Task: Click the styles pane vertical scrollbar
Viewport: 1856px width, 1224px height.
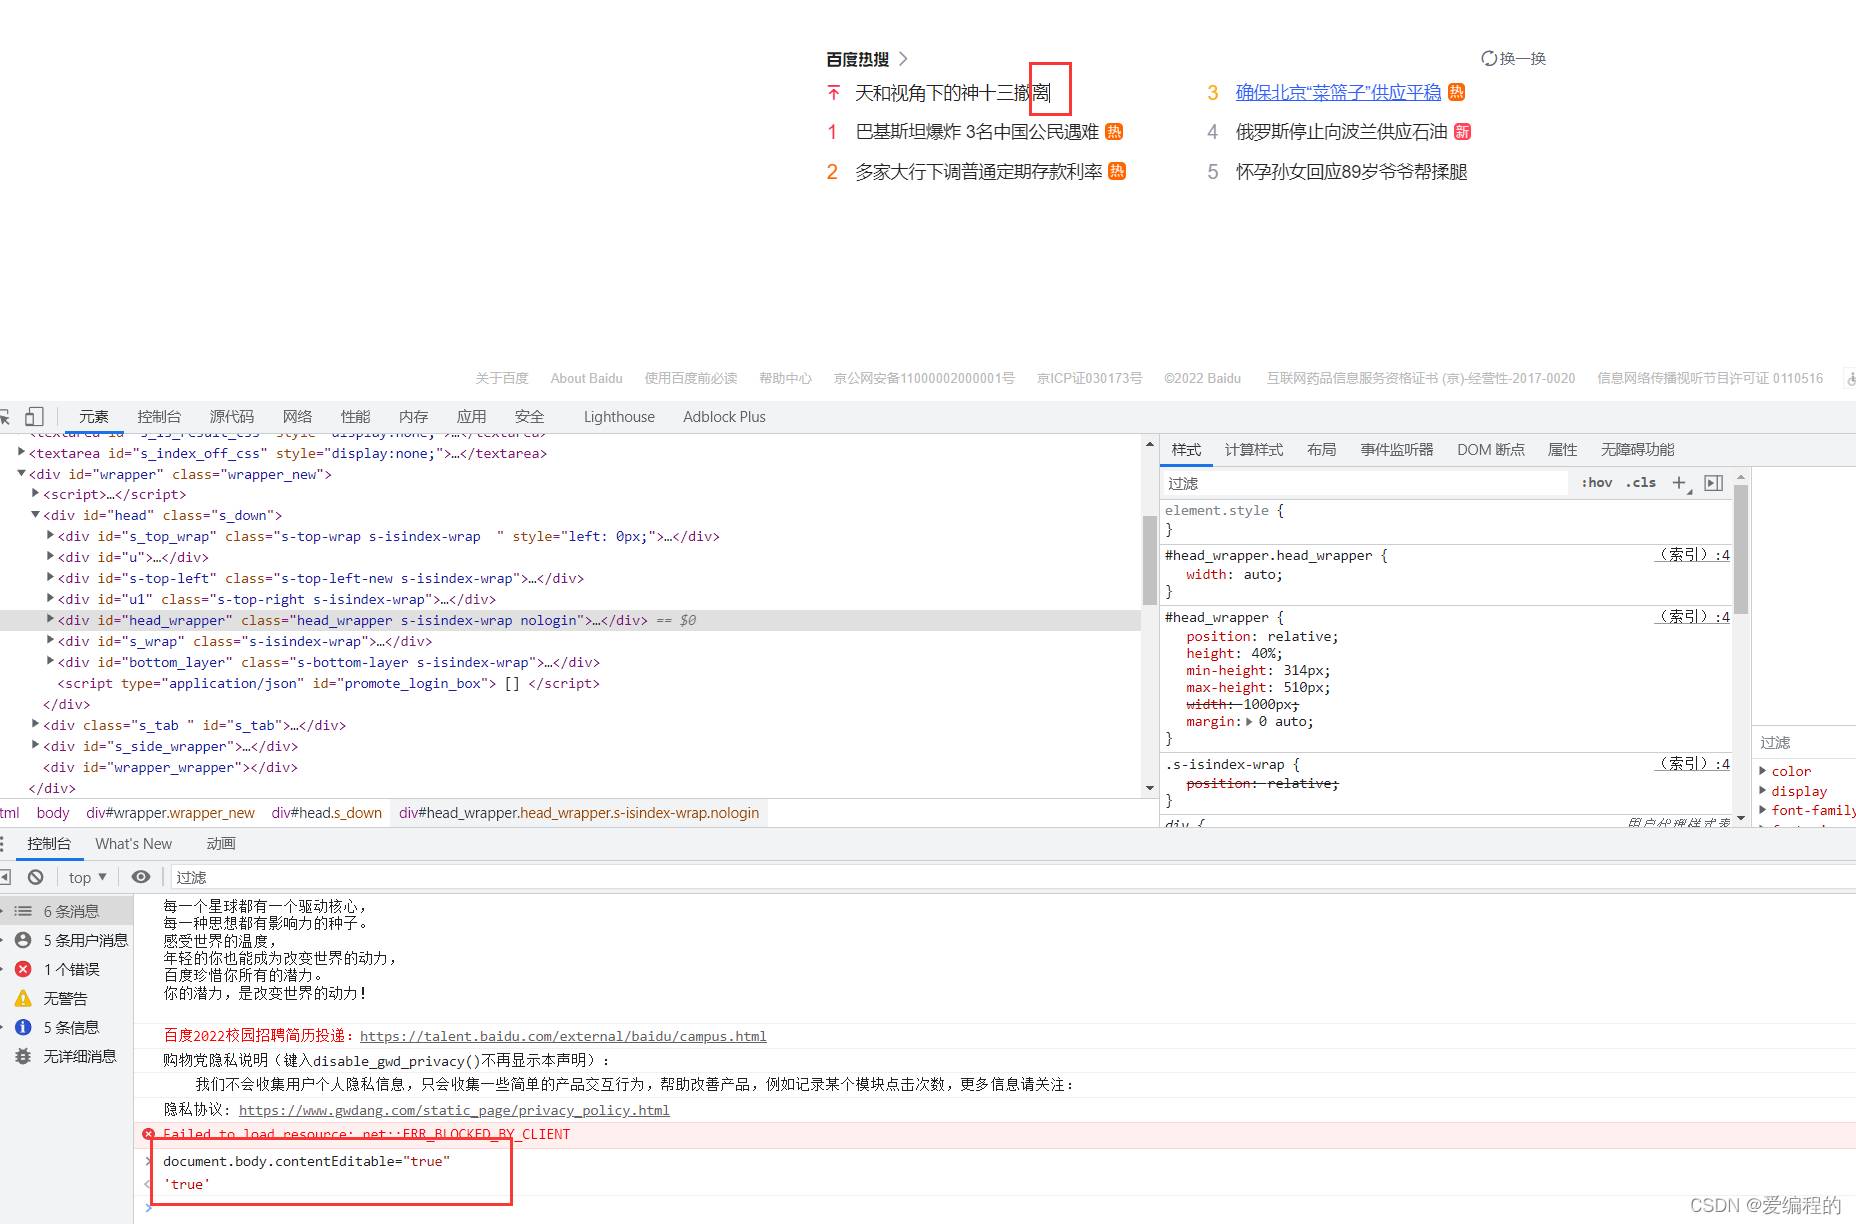Action: click(x=1741, y=550)
